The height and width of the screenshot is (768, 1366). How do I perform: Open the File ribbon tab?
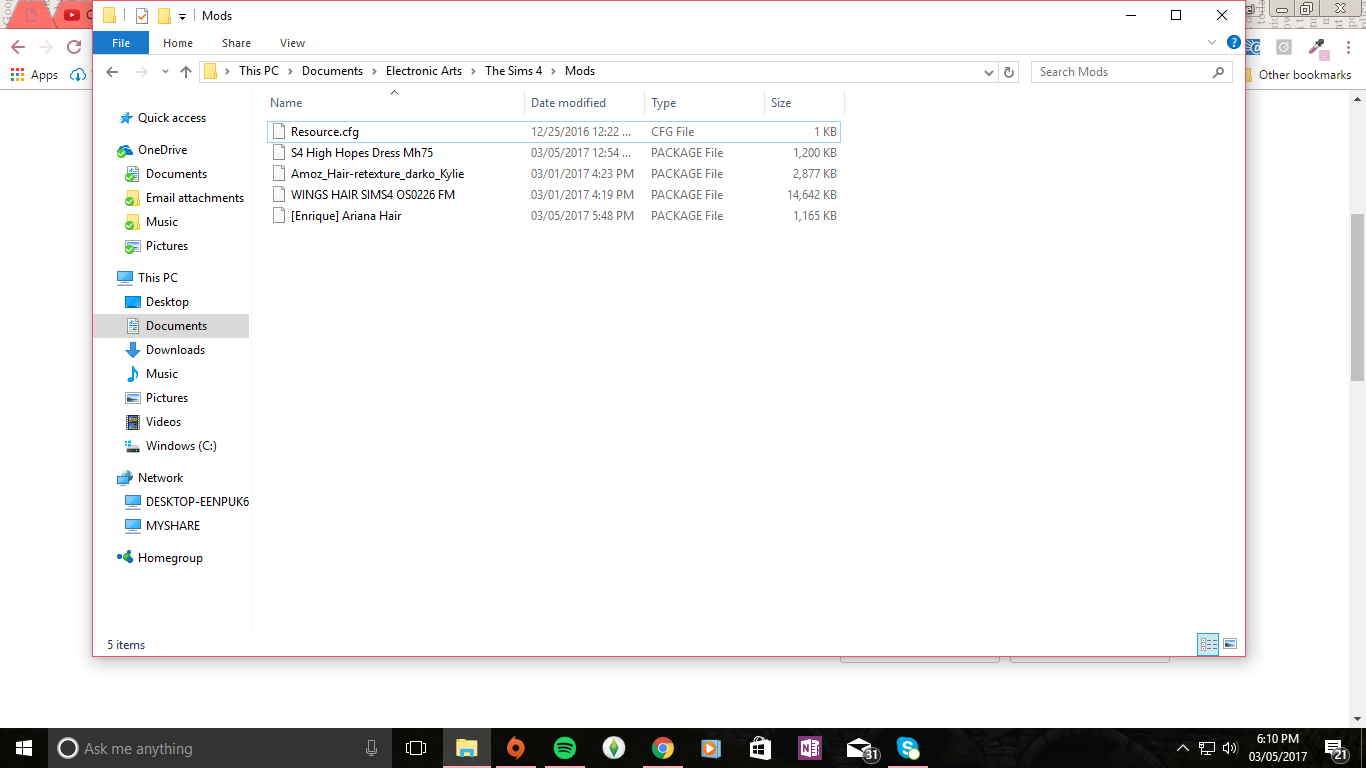click(121, 43)
